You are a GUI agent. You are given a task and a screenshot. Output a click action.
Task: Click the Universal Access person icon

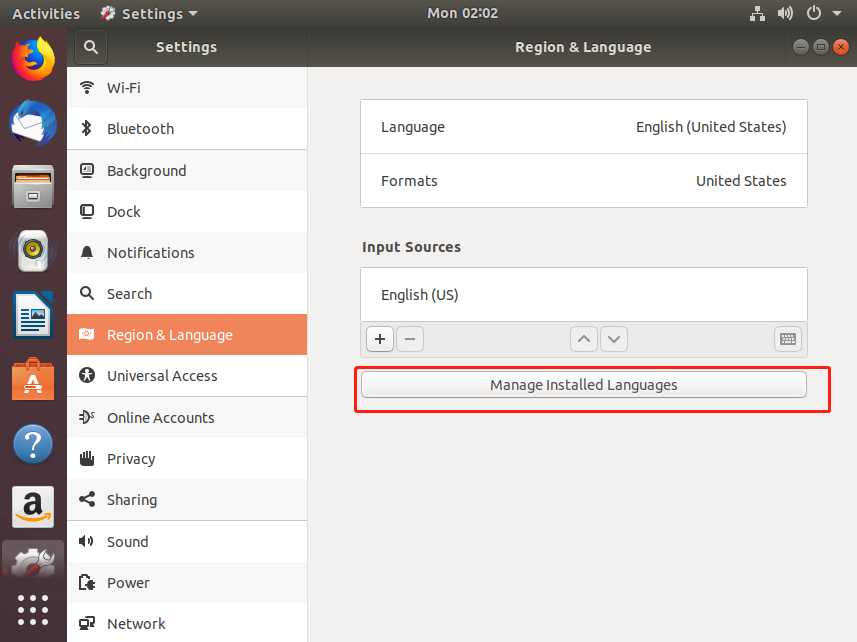(87, 375)
